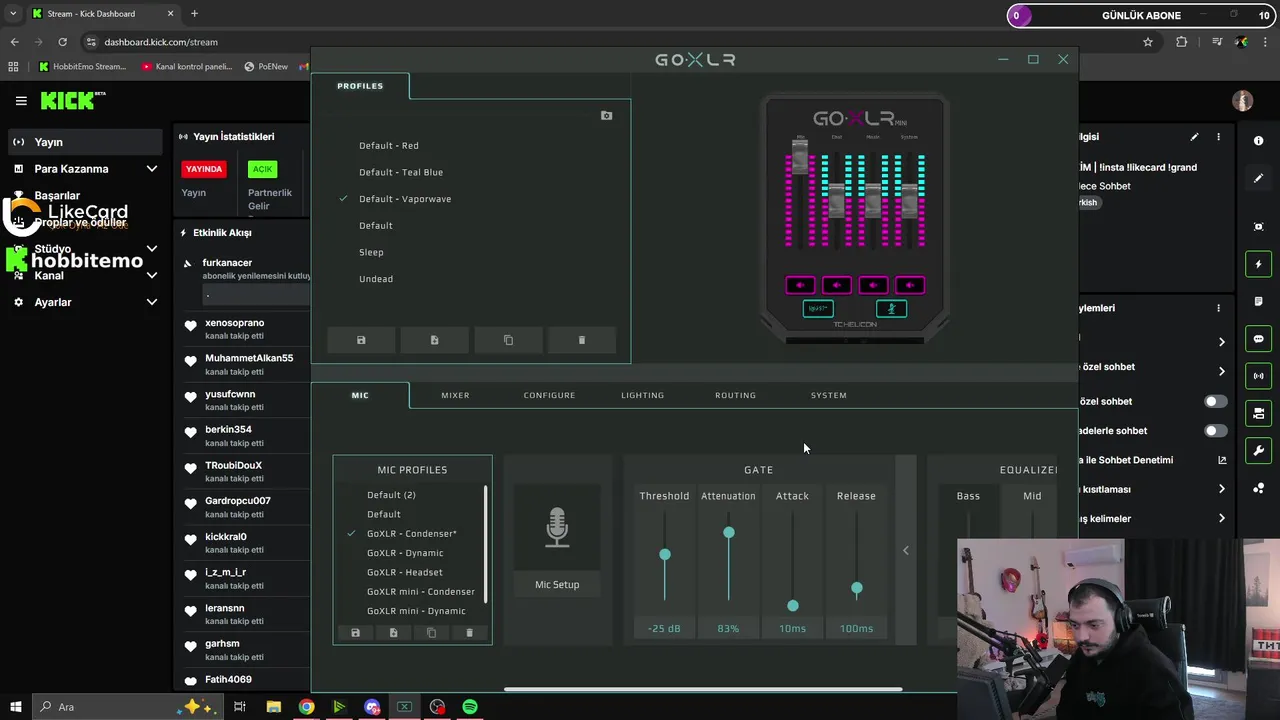The width and height of the screenshot is (1280, 720).
Task: Copy the selected mic profile
Action: (x=431, y=633)
